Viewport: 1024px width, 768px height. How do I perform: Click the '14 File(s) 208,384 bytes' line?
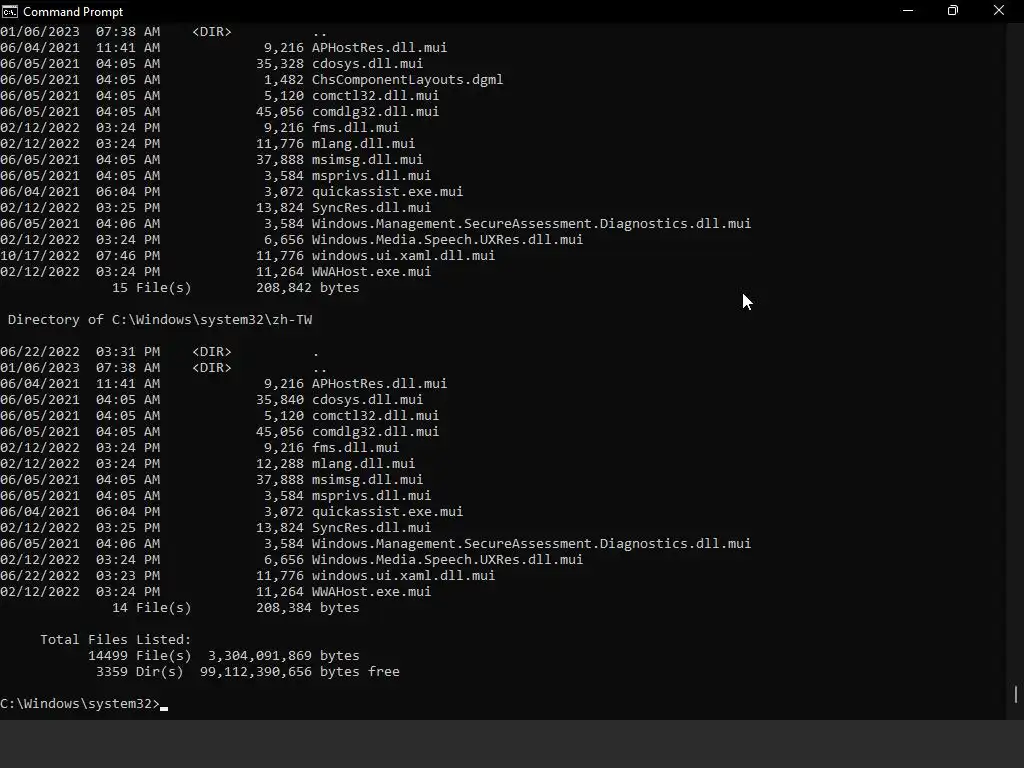pos(235,608)
